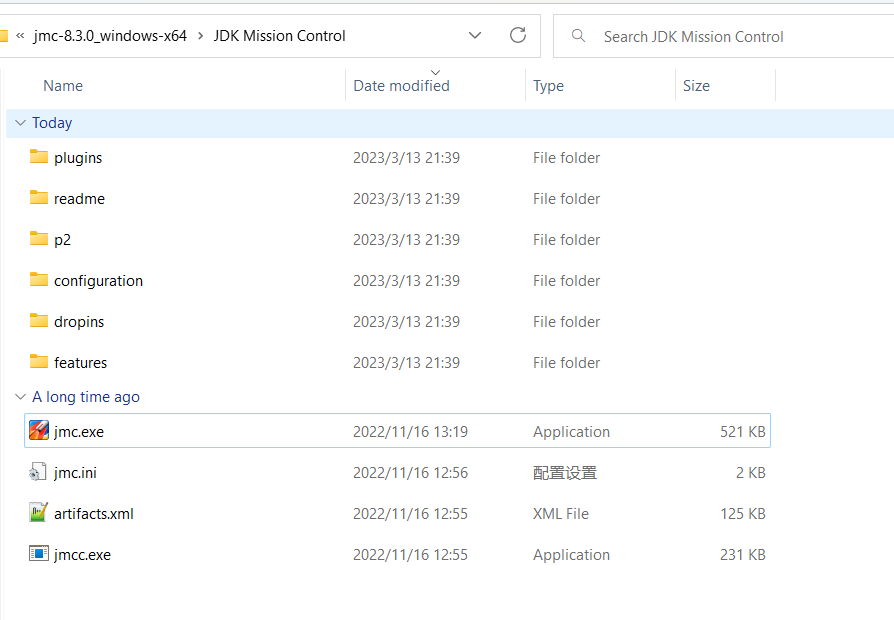894x620 pixels.
Task: Select the artifacts.xml file icon
Action: [38, 513]
